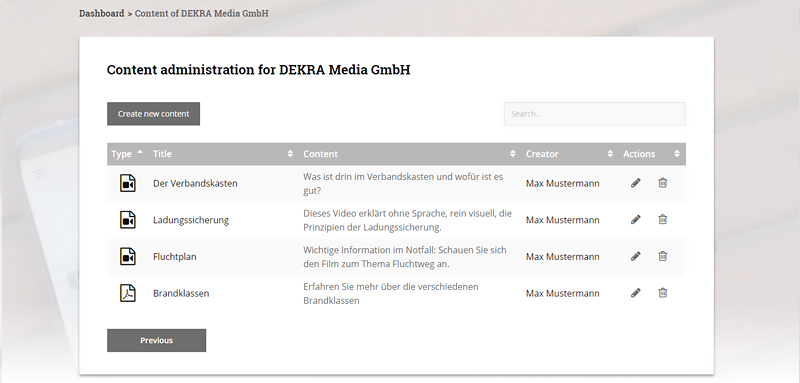This screenshot has height=383, width=800.
Task: Click the trash icon for Brandklassen
Action: tap(662, 293)
